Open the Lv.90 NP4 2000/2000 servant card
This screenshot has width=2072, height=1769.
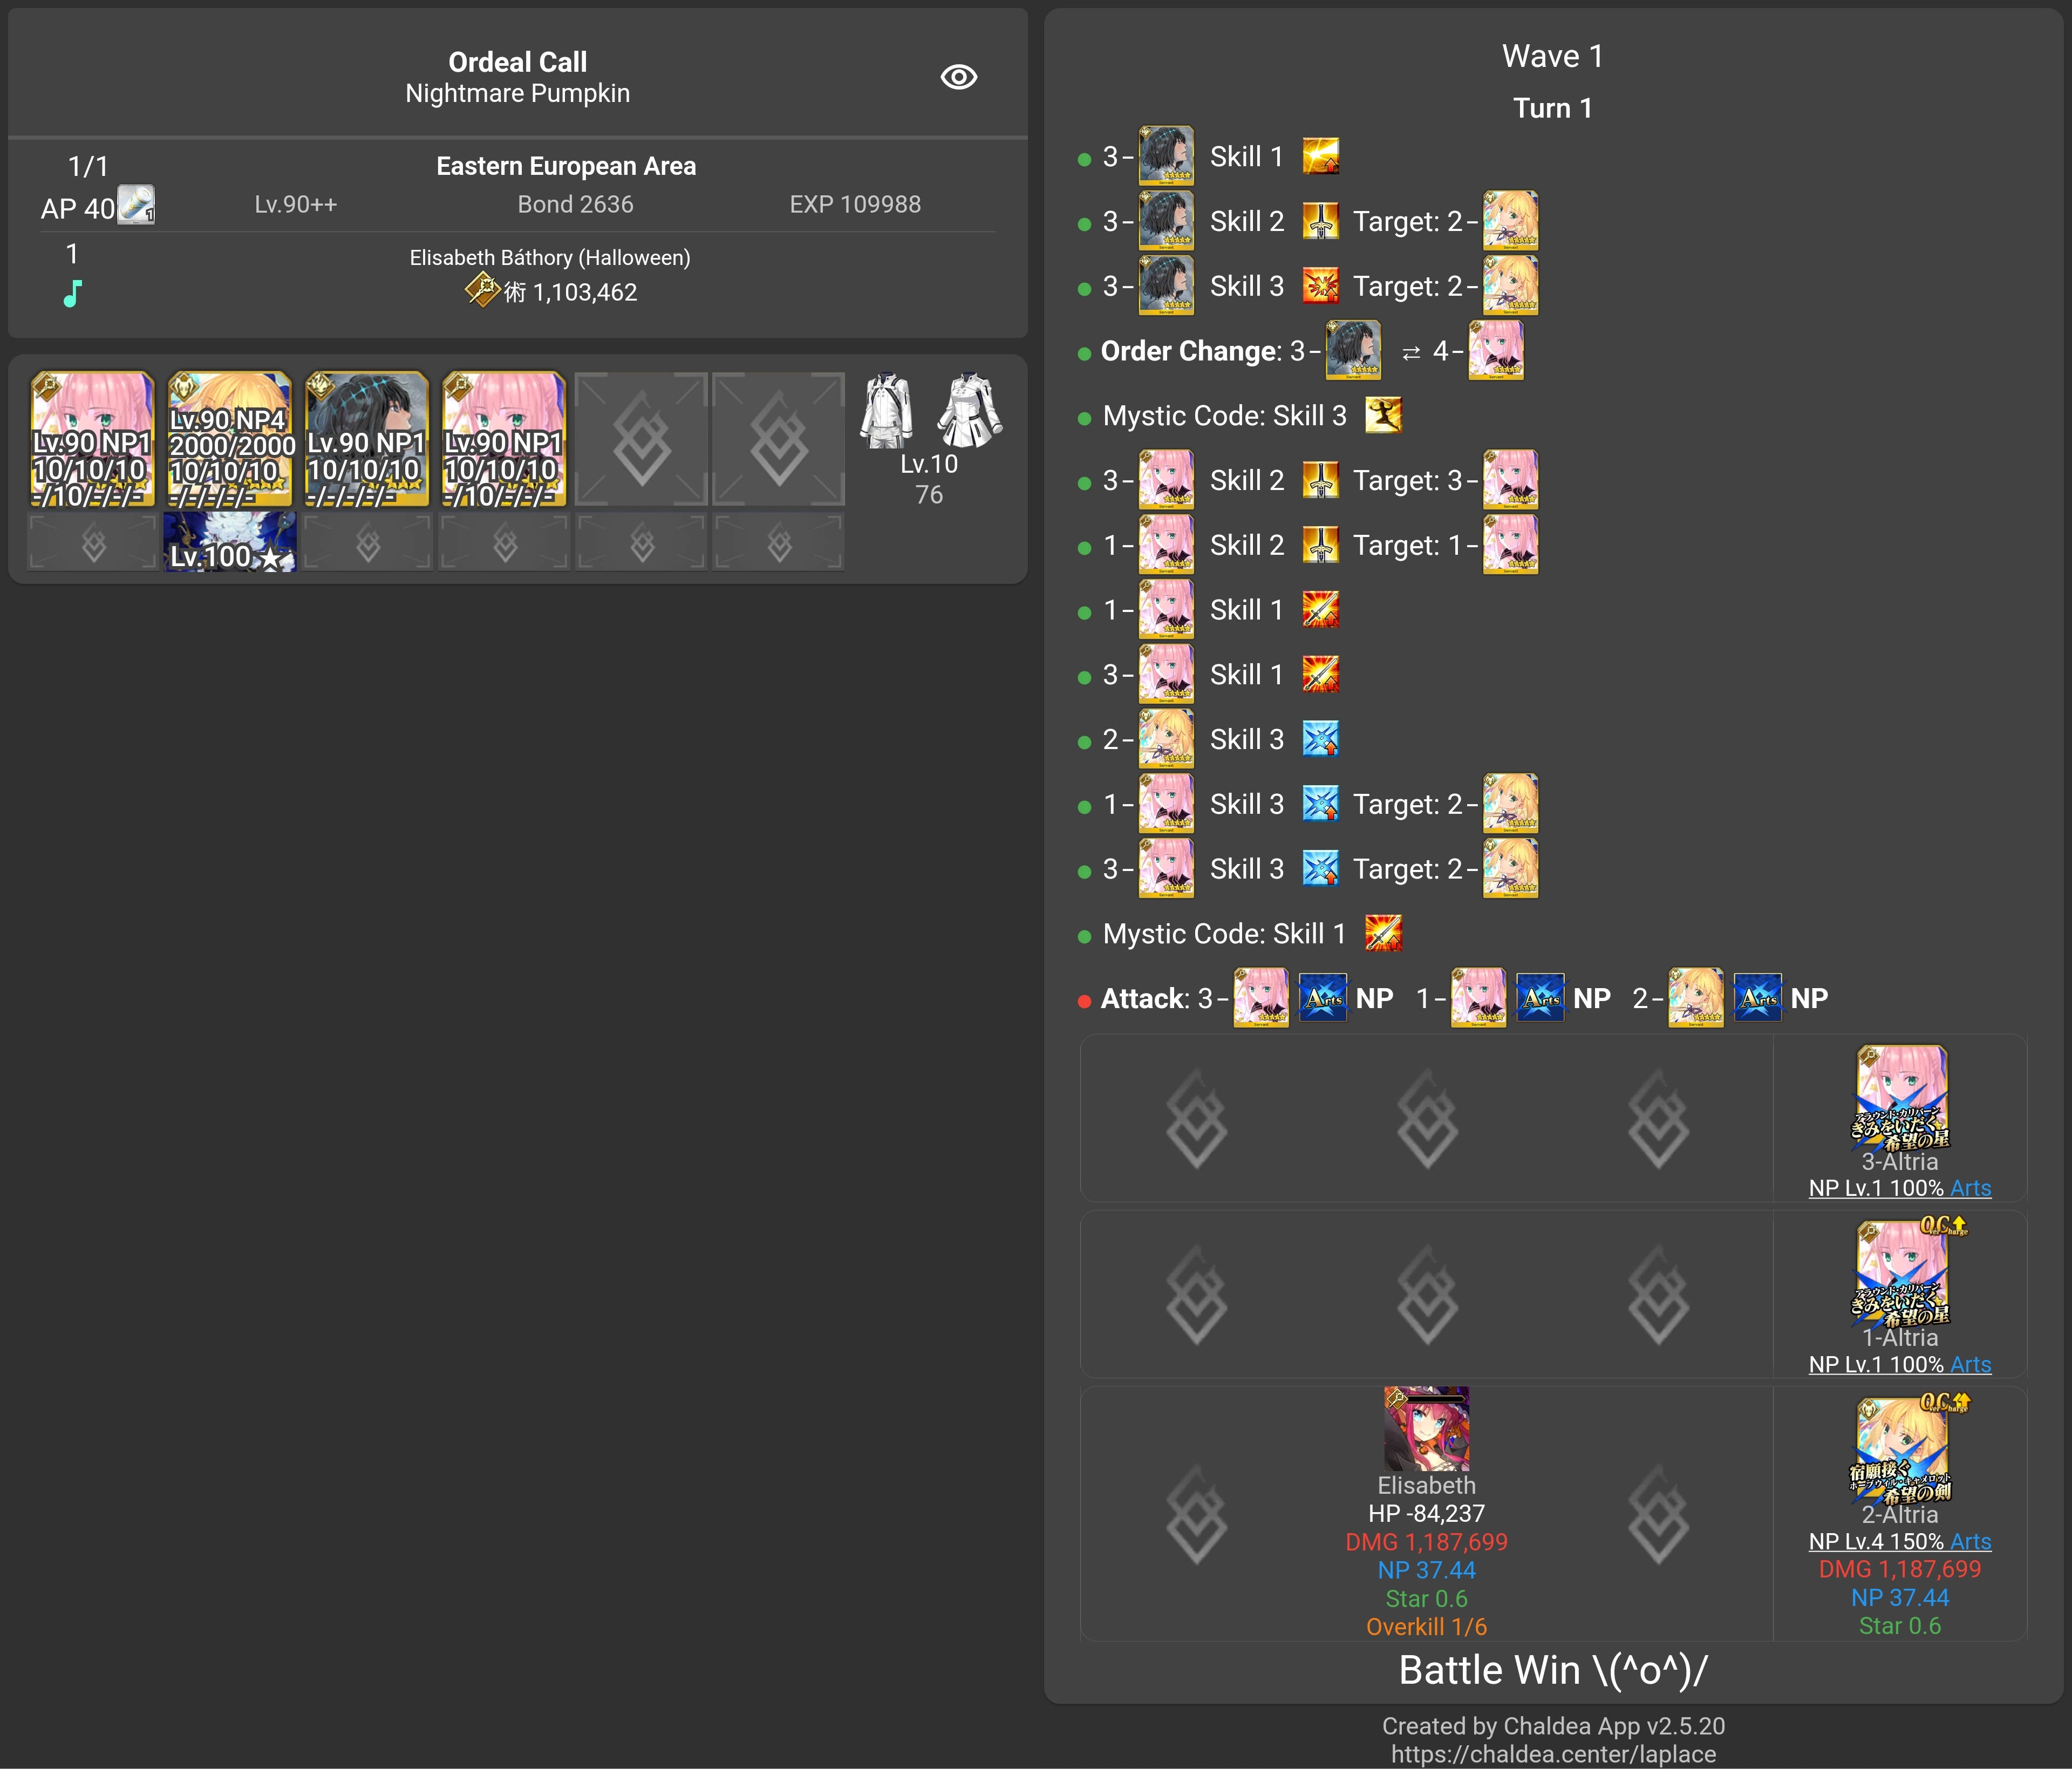click(x=230, y=440)
